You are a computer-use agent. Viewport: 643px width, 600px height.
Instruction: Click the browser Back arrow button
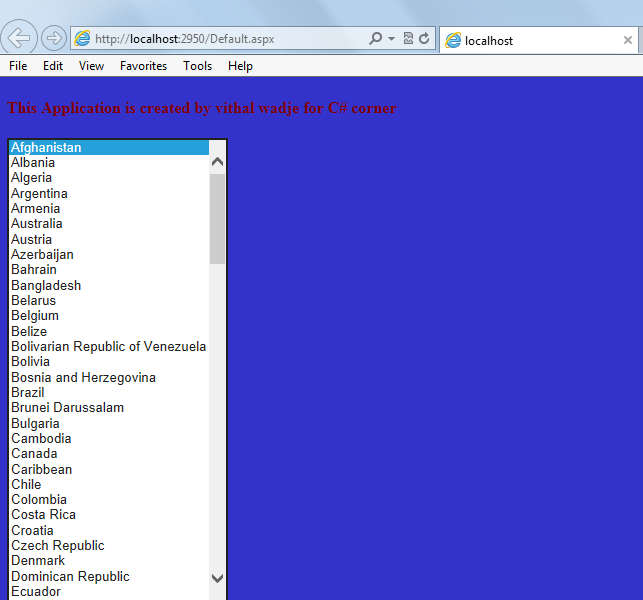tap(19, 38)
